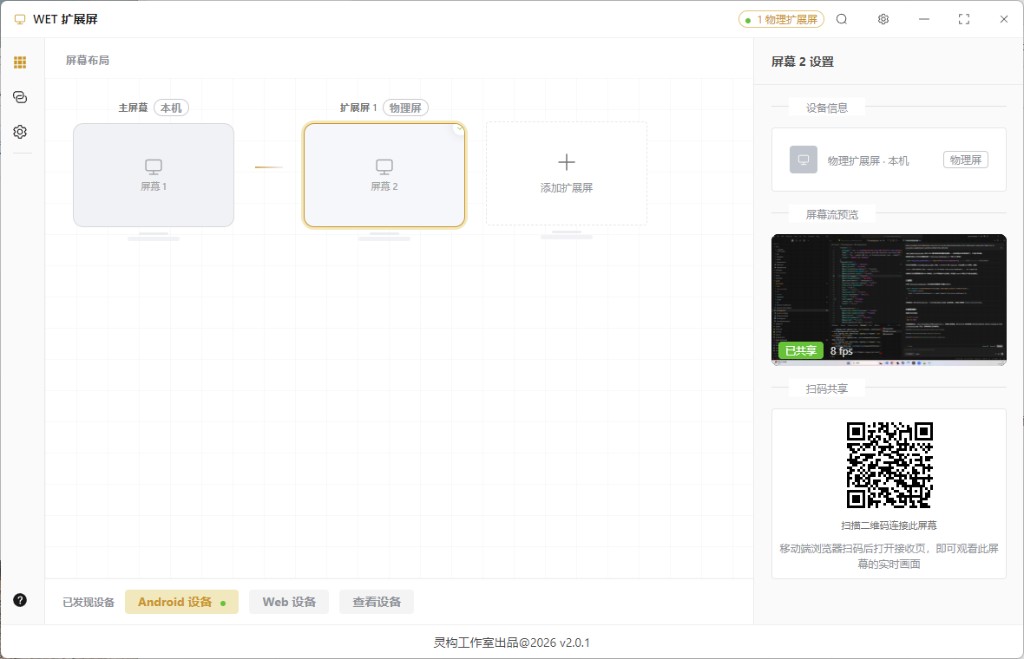The image size is (1024, 659).
Task: Click the plus icon to add screen
Action: tap(567, 162)
